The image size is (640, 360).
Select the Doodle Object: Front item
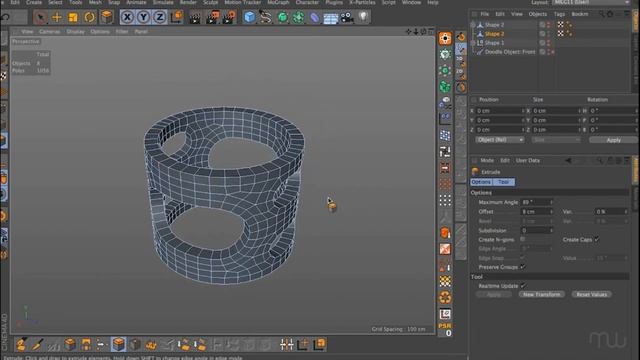(x=510, y=52)
